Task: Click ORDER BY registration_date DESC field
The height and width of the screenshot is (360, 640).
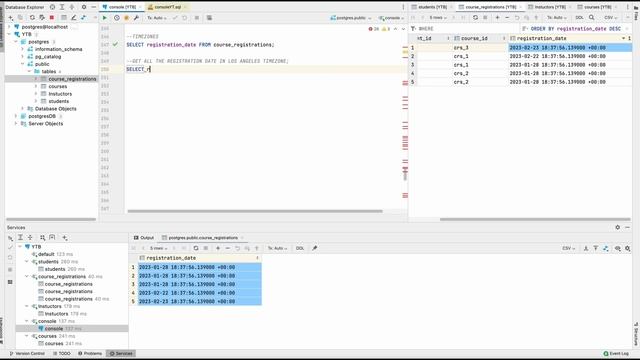Action: tap(576, 29)
